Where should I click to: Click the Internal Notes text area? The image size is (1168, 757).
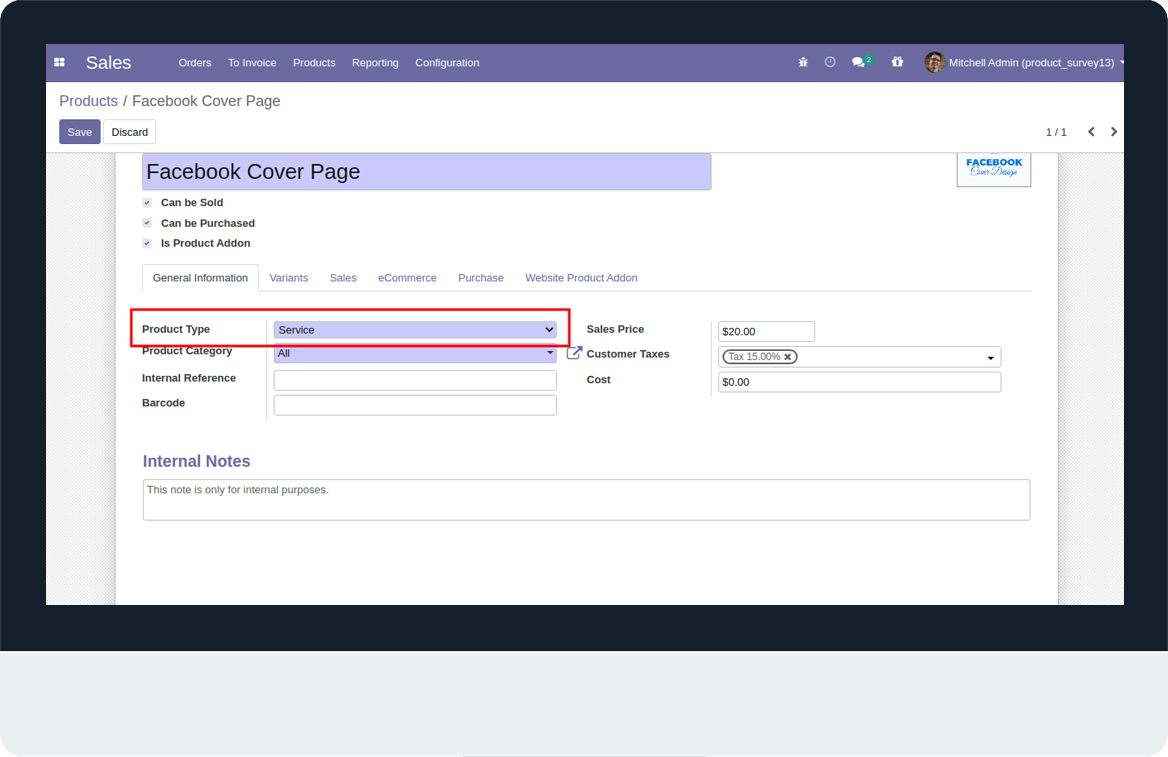[586, 500]
